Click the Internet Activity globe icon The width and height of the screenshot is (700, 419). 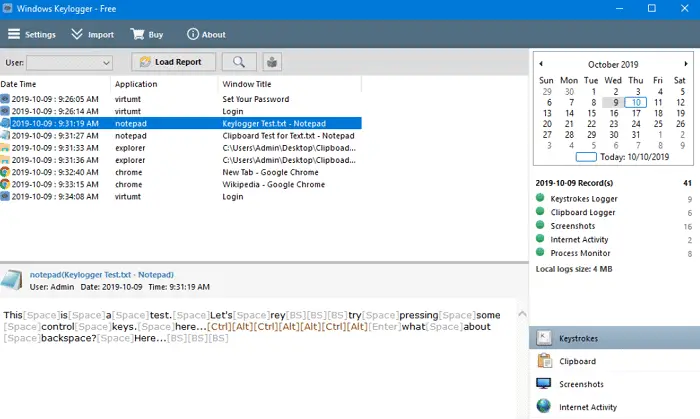544,406
